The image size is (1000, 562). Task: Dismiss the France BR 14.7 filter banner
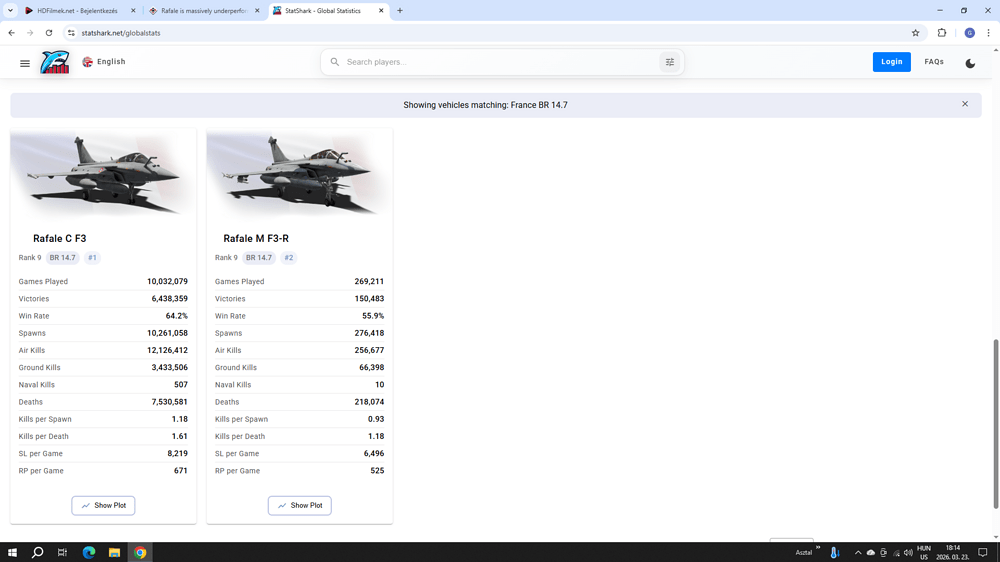[965, 104]
